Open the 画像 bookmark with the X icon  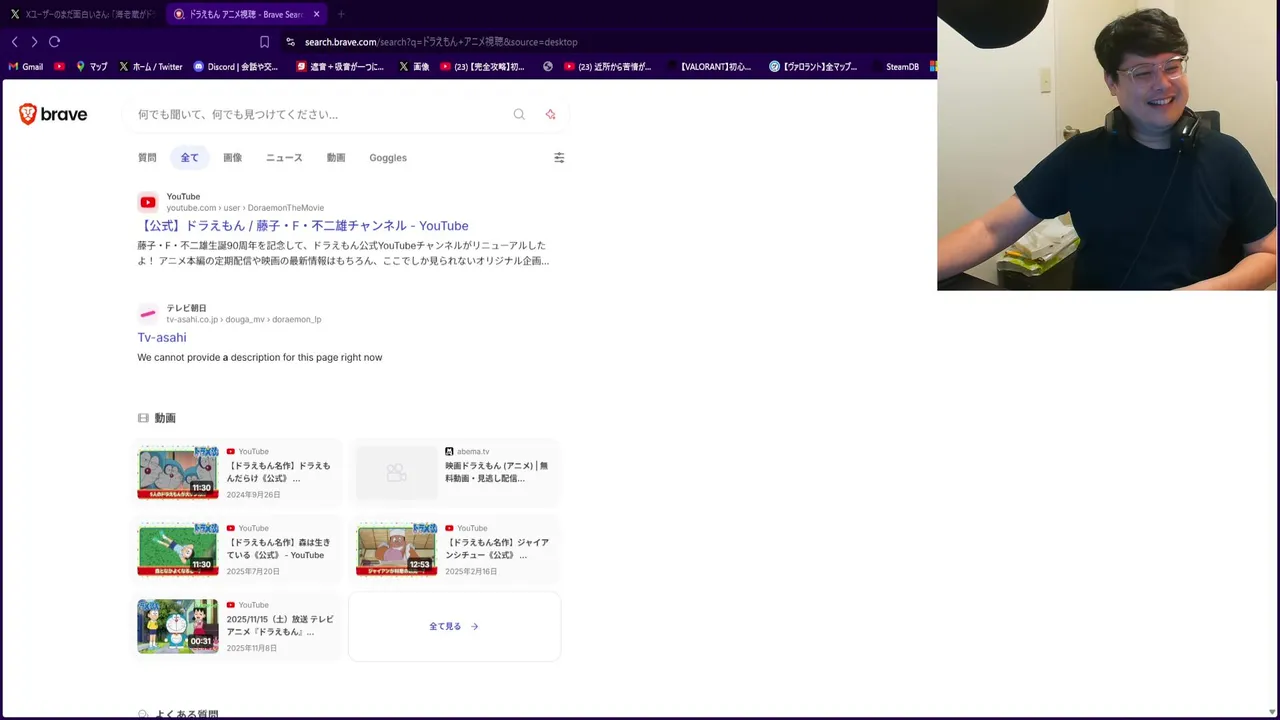(414, 67)
